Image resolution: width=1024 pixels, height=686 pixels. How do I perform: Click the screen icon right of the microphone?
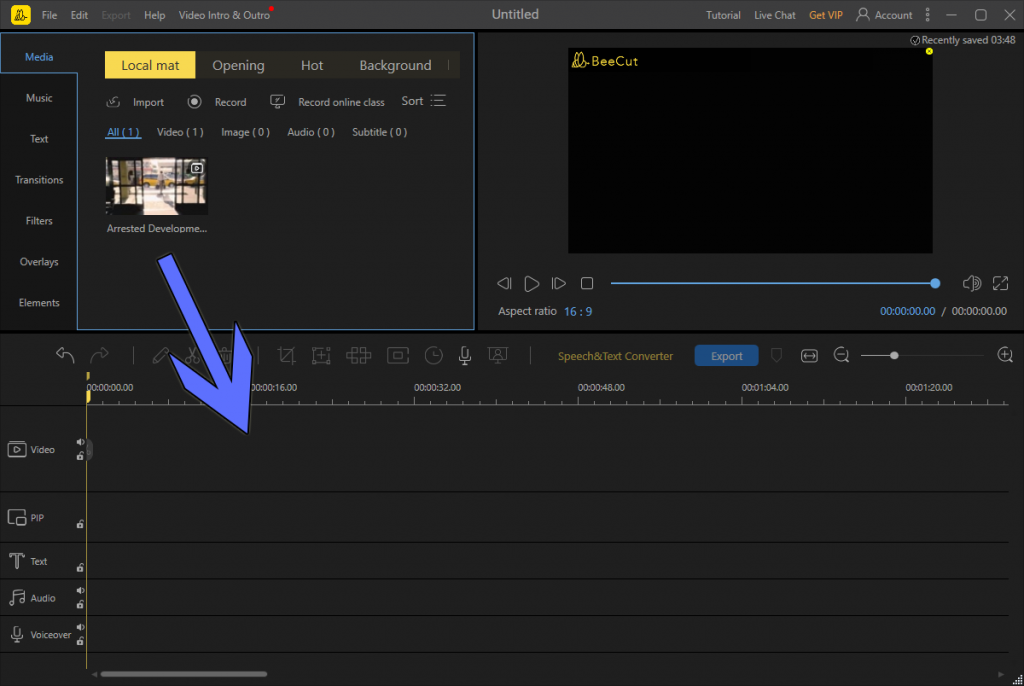click(498, 355)
